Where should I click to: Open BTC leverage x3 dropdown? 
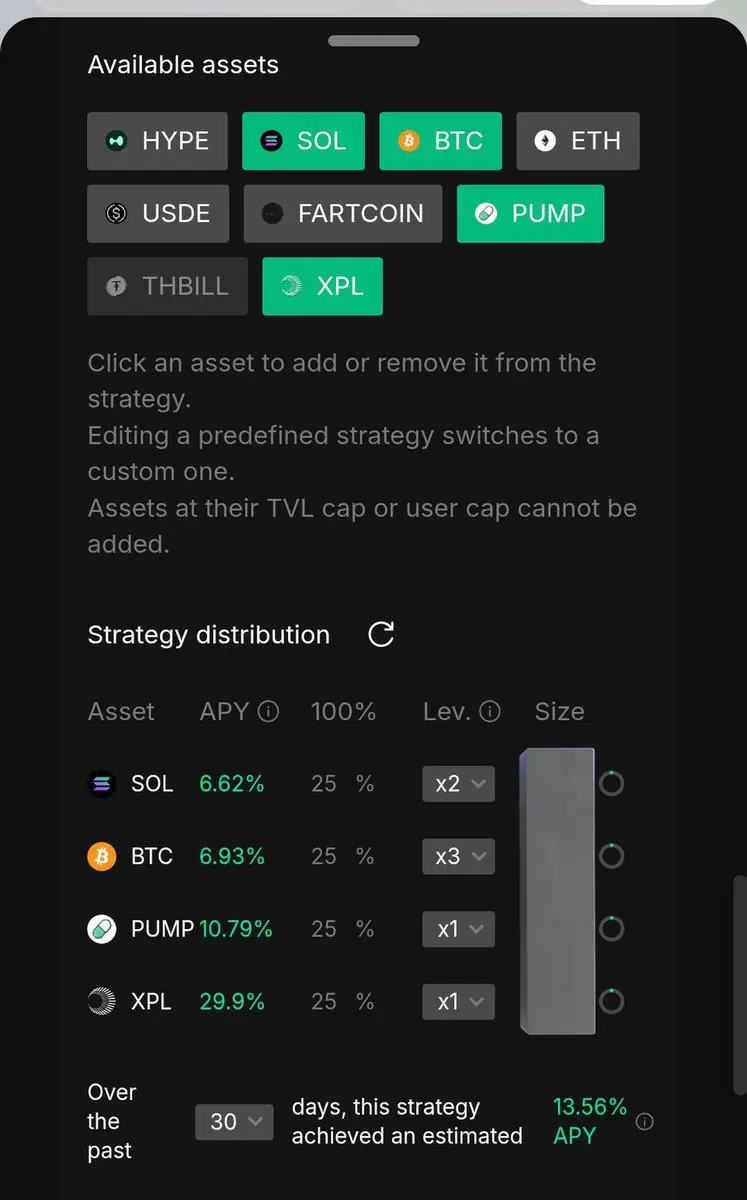pyautogui.click(x=458, y=856)
